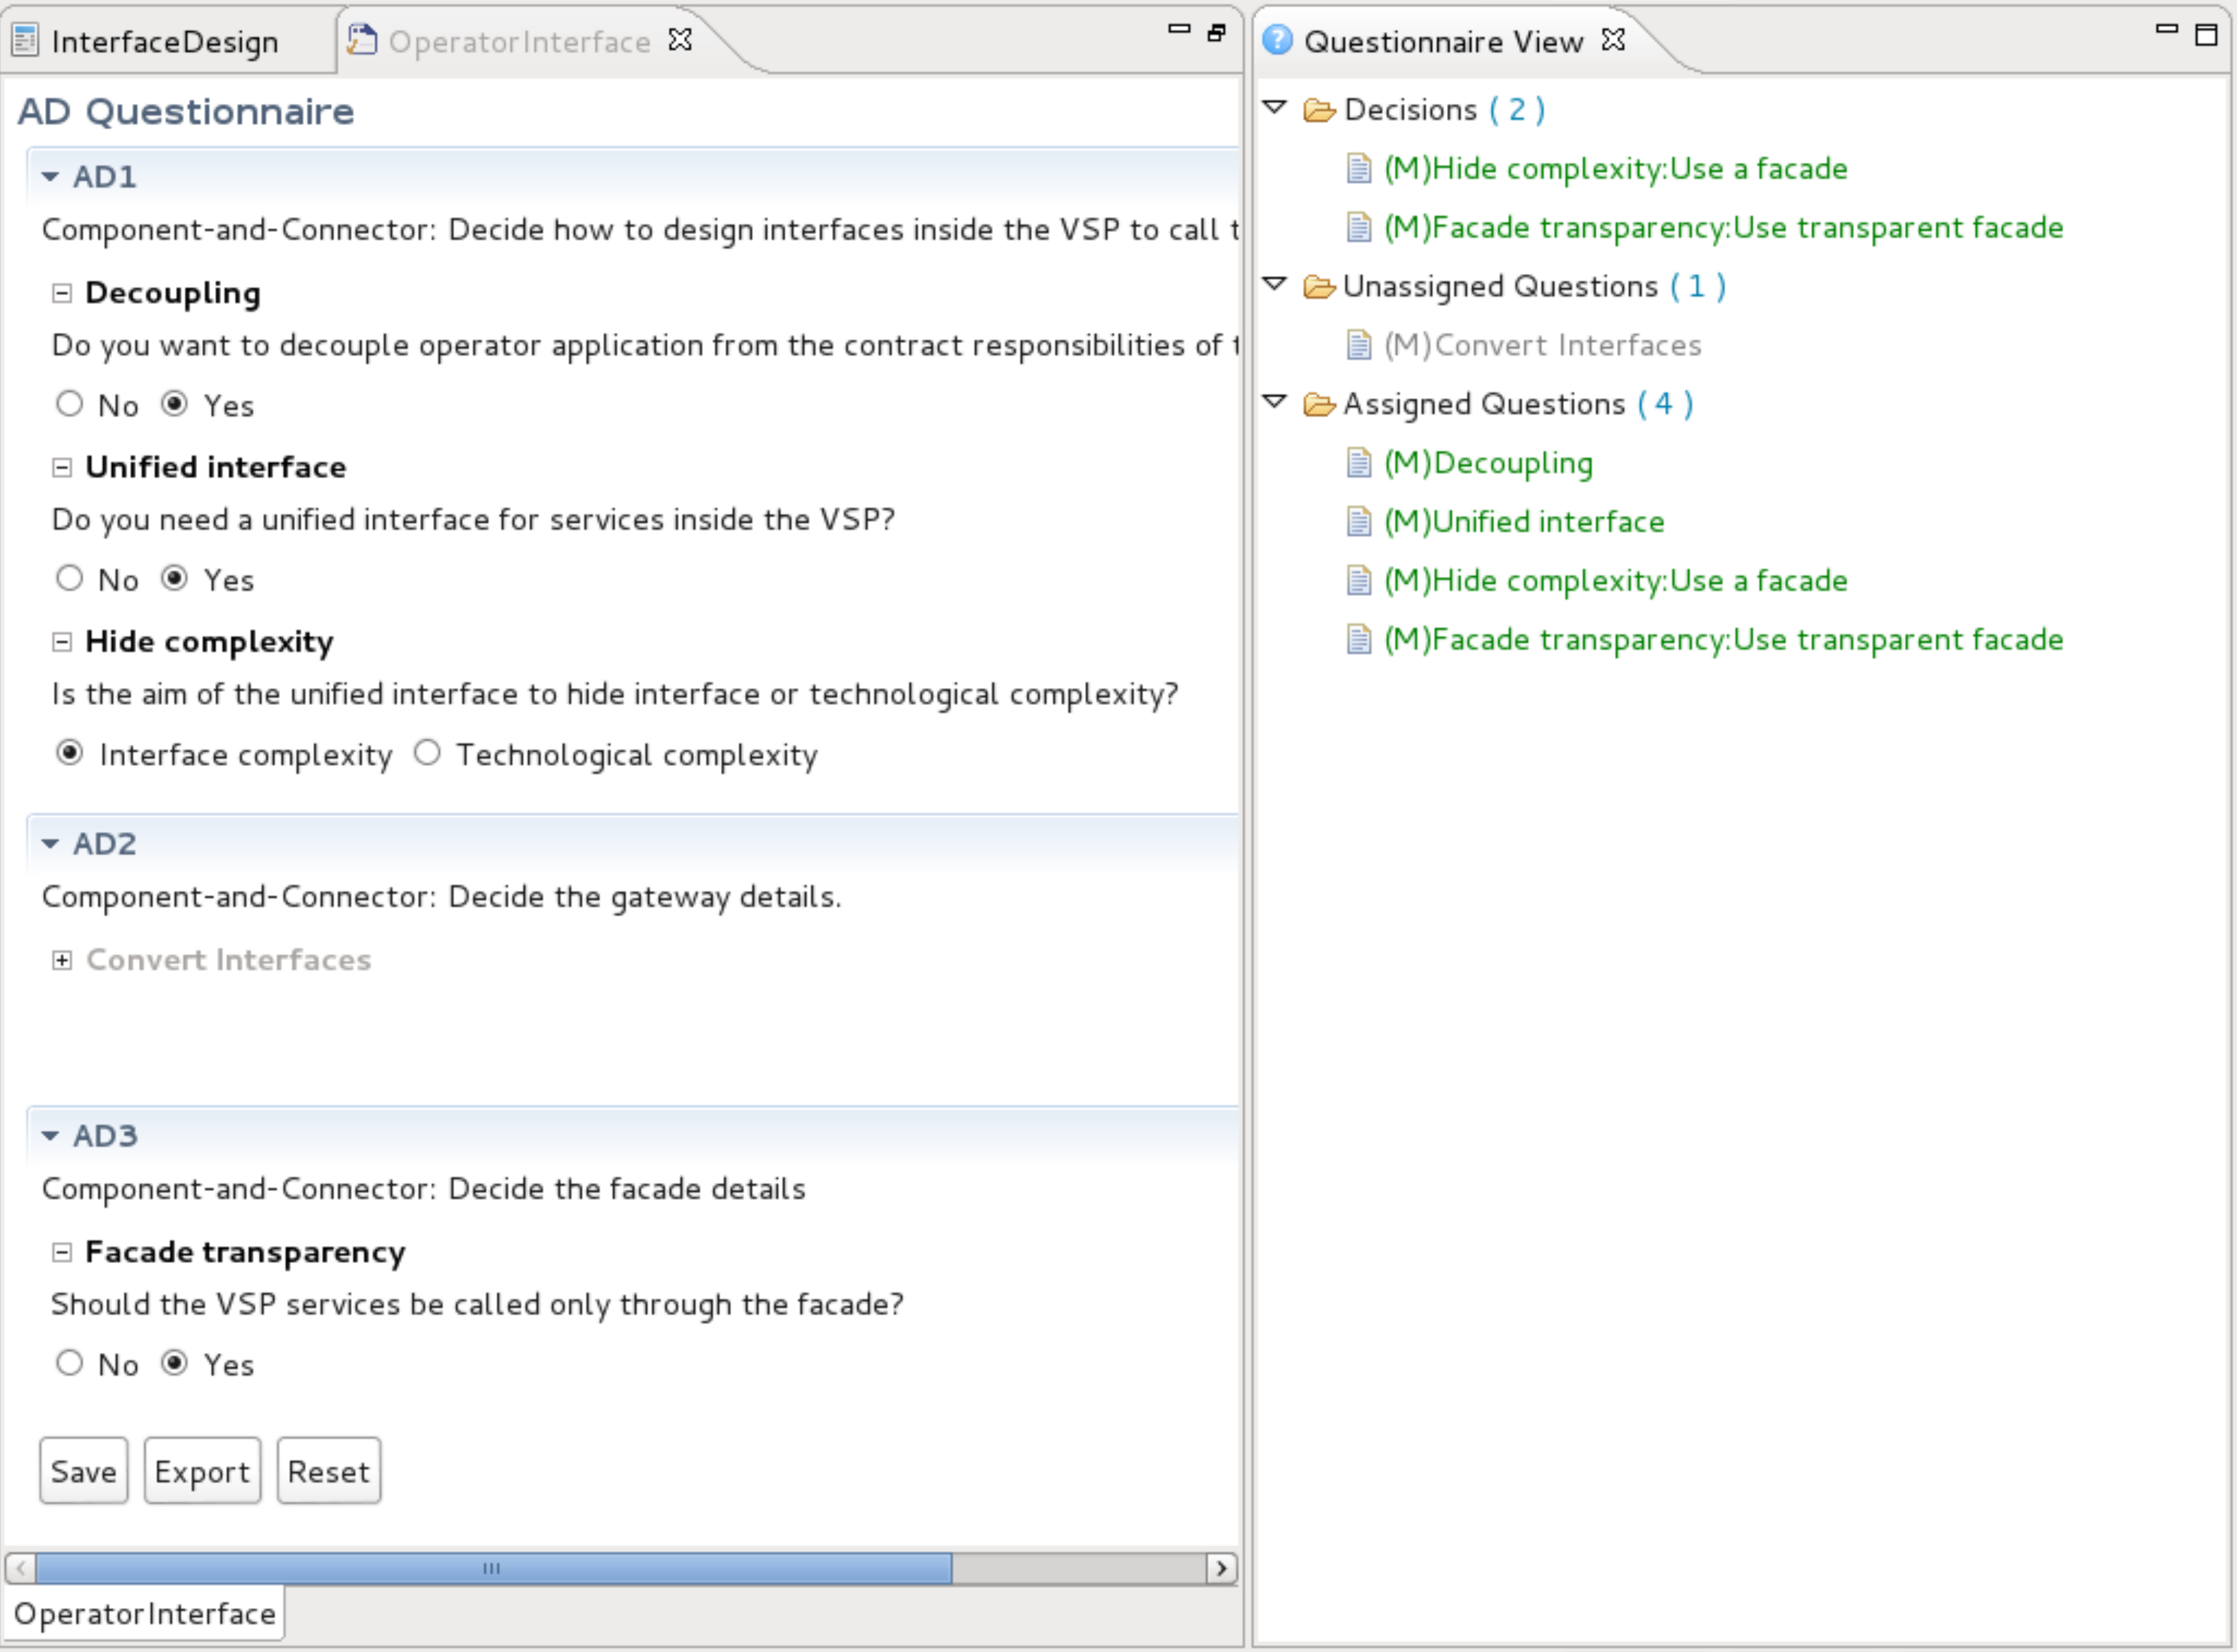
Task: Select (M)Unified interface assigned question
Action: (1524, 522)
